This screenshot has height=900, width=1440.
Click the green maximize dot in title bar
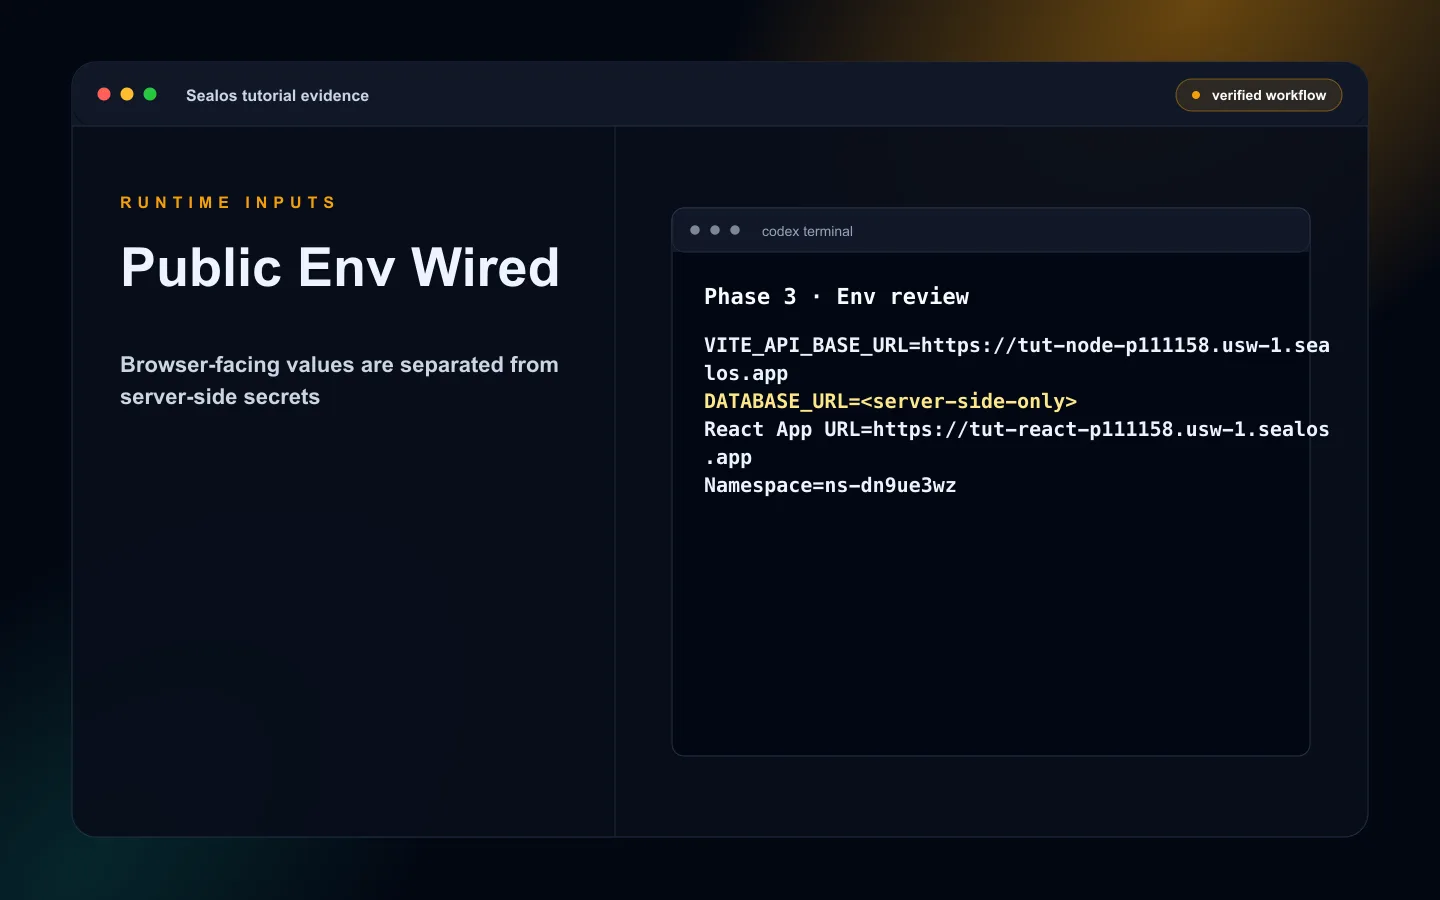pyautogui.click(x=150, y=94)
